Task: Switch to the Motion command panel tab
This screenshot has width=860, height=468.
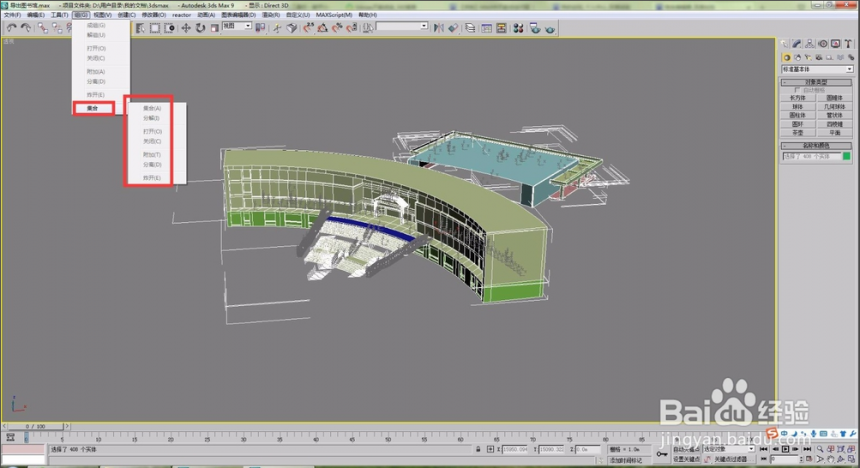Action: 823,43
